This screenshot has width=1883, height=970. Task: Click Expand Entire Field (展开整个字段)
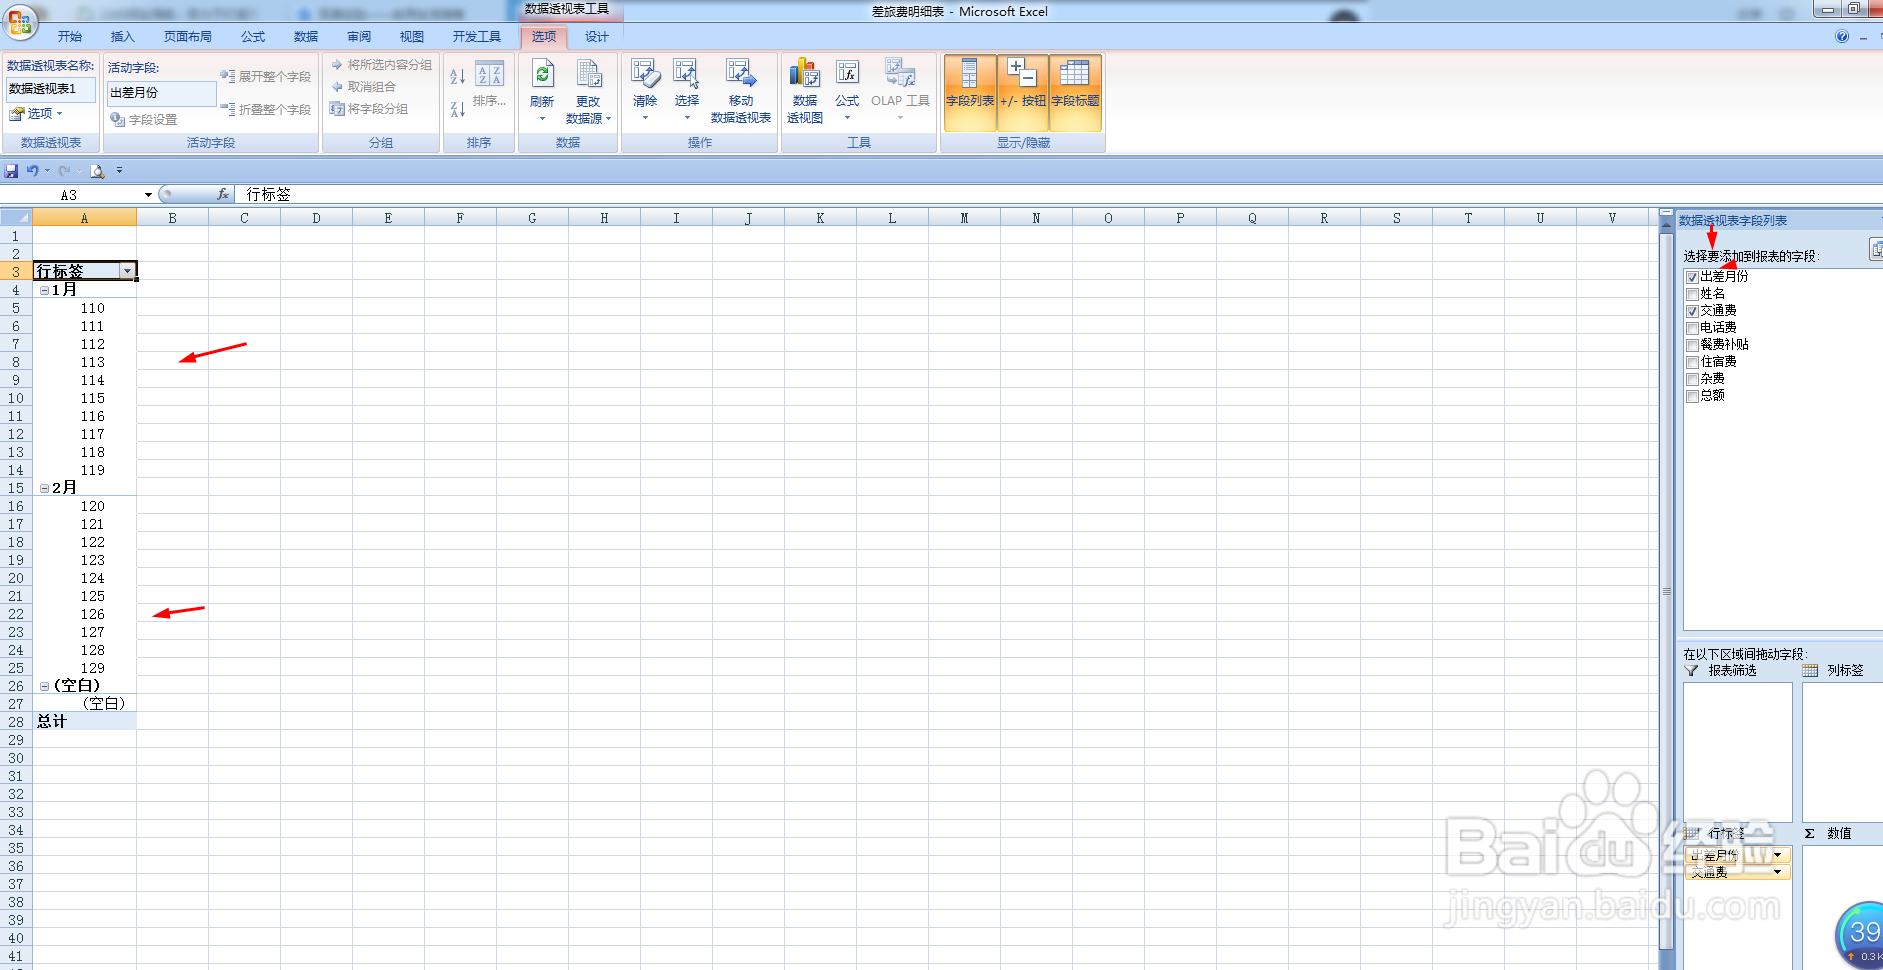click(x=265, y=77)
